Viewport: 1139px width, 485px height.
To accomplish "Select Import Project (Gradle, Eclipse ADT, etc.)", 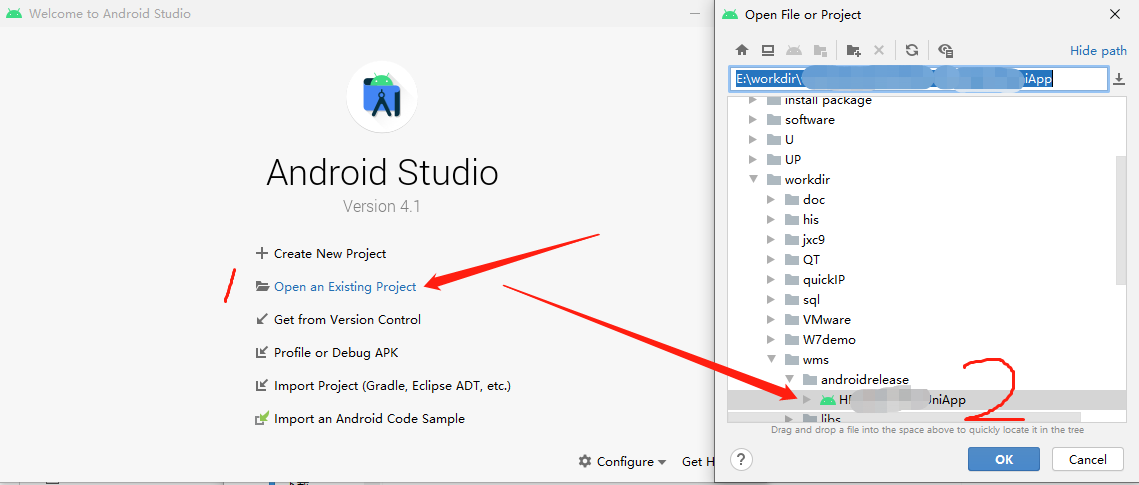I will (x=392, y=386).
